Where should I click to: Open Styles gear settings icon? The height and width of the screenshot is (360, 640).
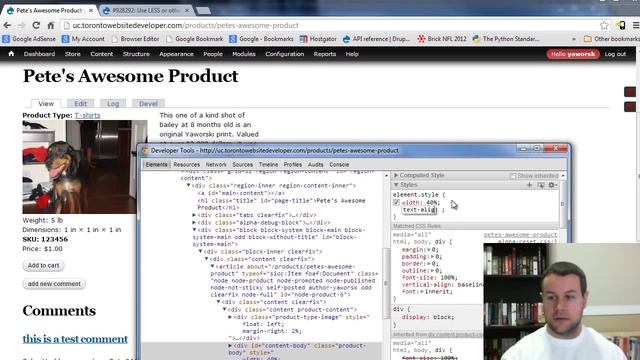pyautogui.click(x=552, y=185)
